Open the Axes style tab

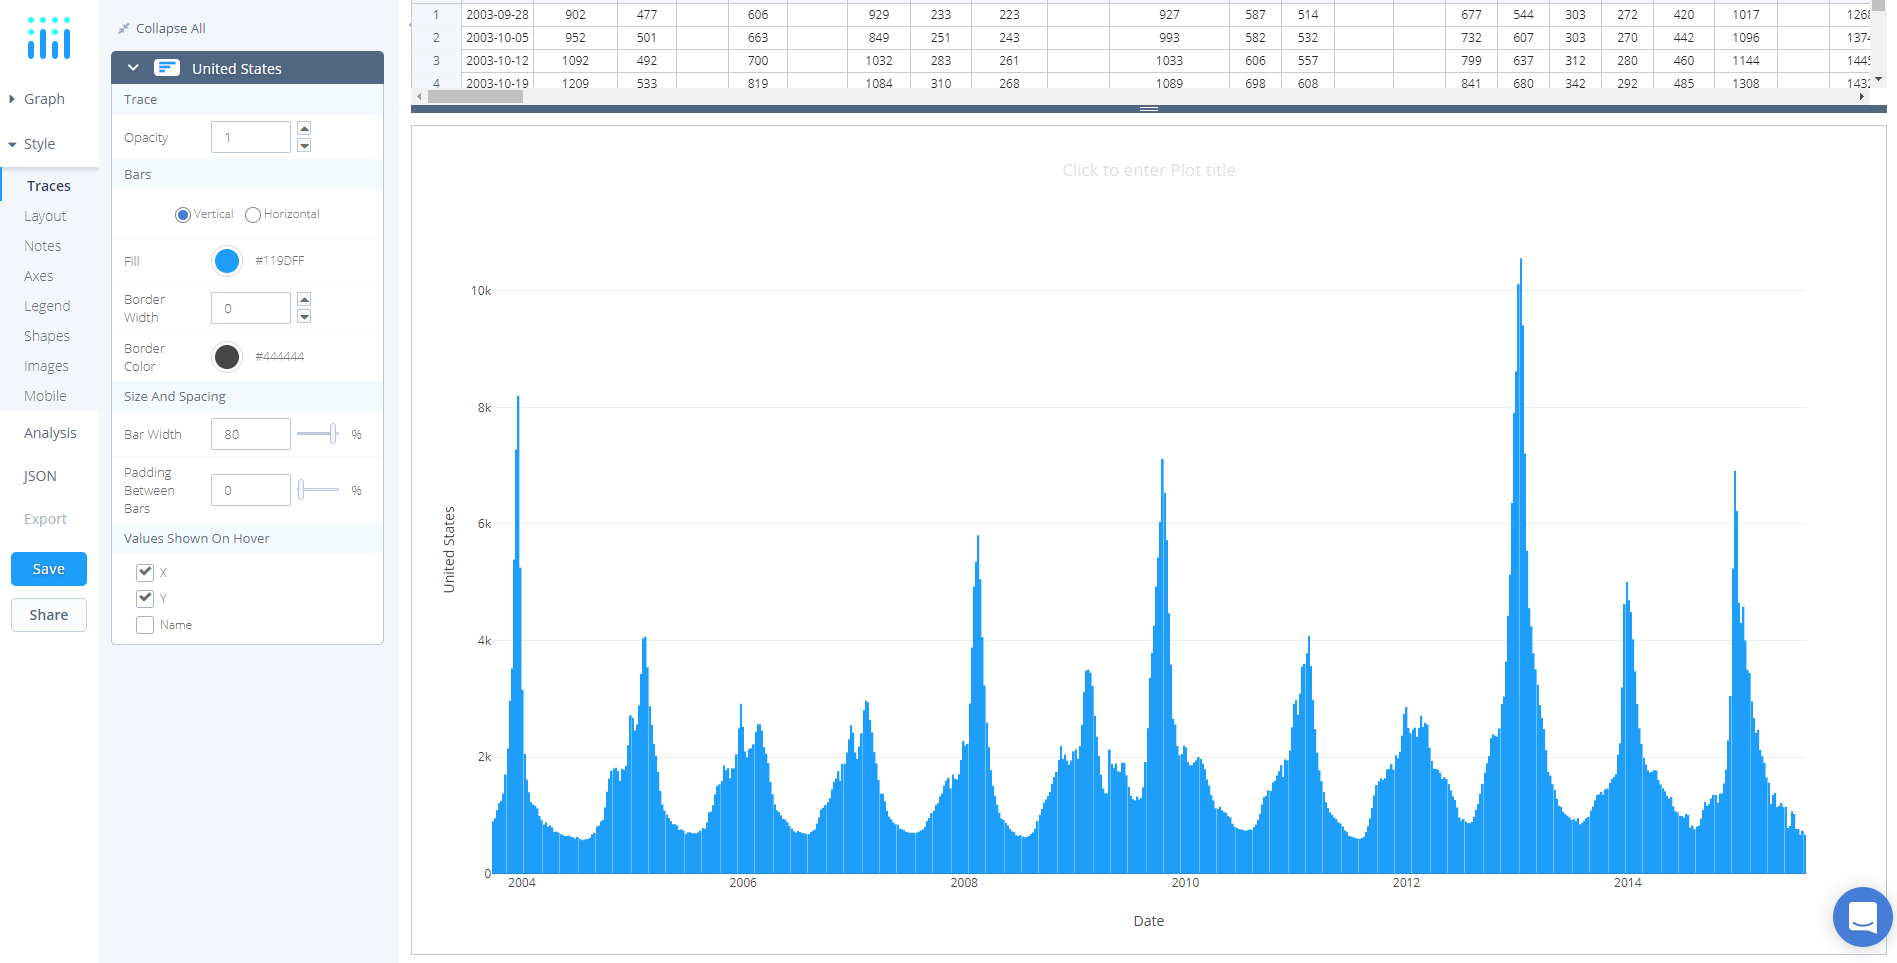(39, 276)
